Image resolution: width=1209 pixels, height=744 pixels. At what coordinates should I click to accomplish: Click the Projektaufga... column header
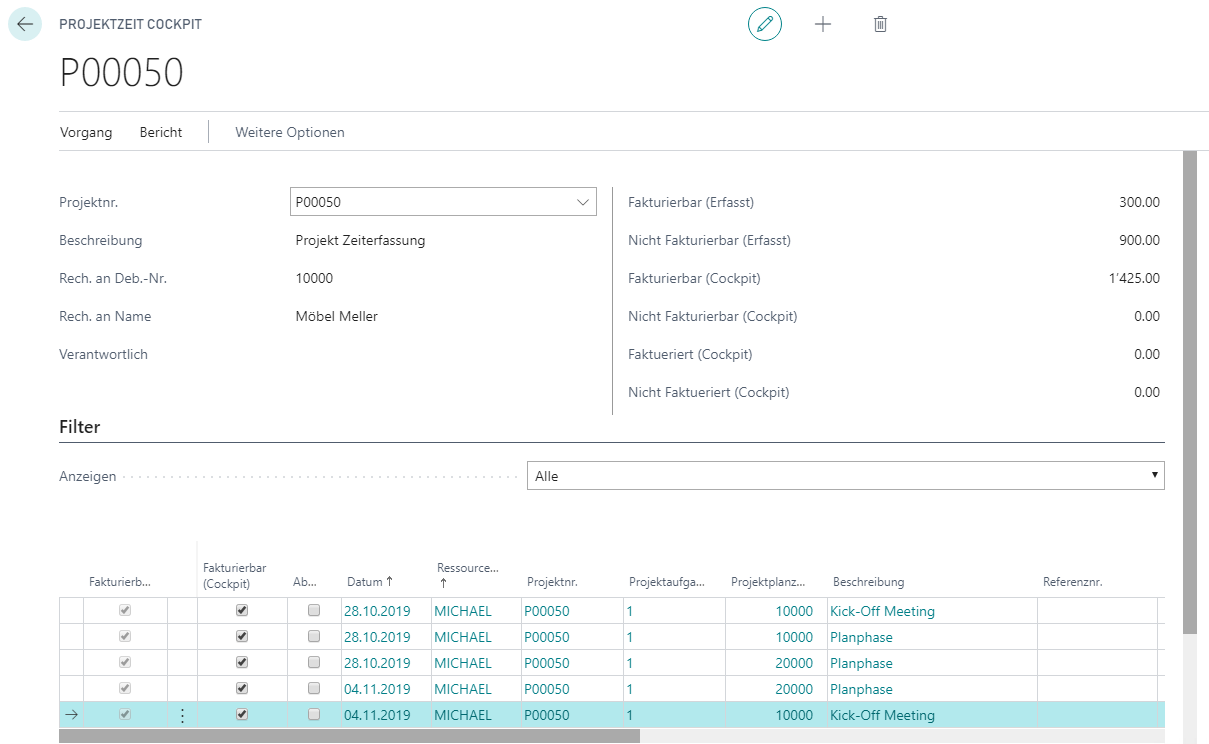tap(669, 582)
